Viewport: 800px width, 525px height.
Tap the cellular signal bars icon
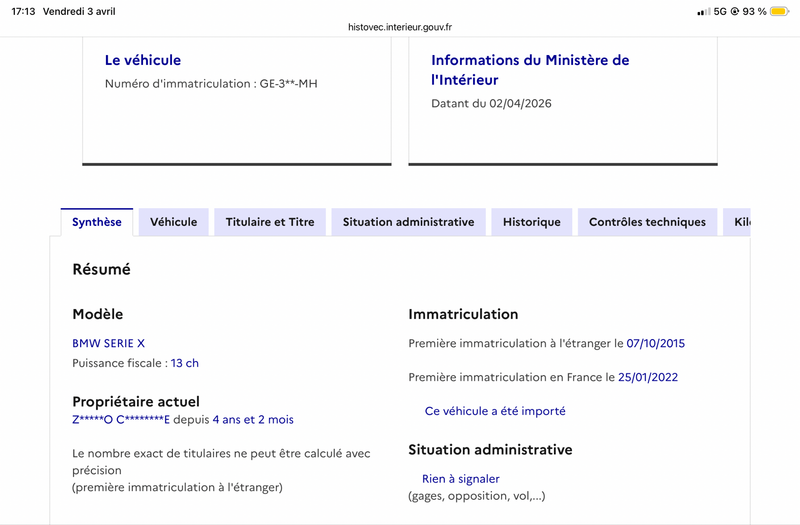click(x=704, y=11)
